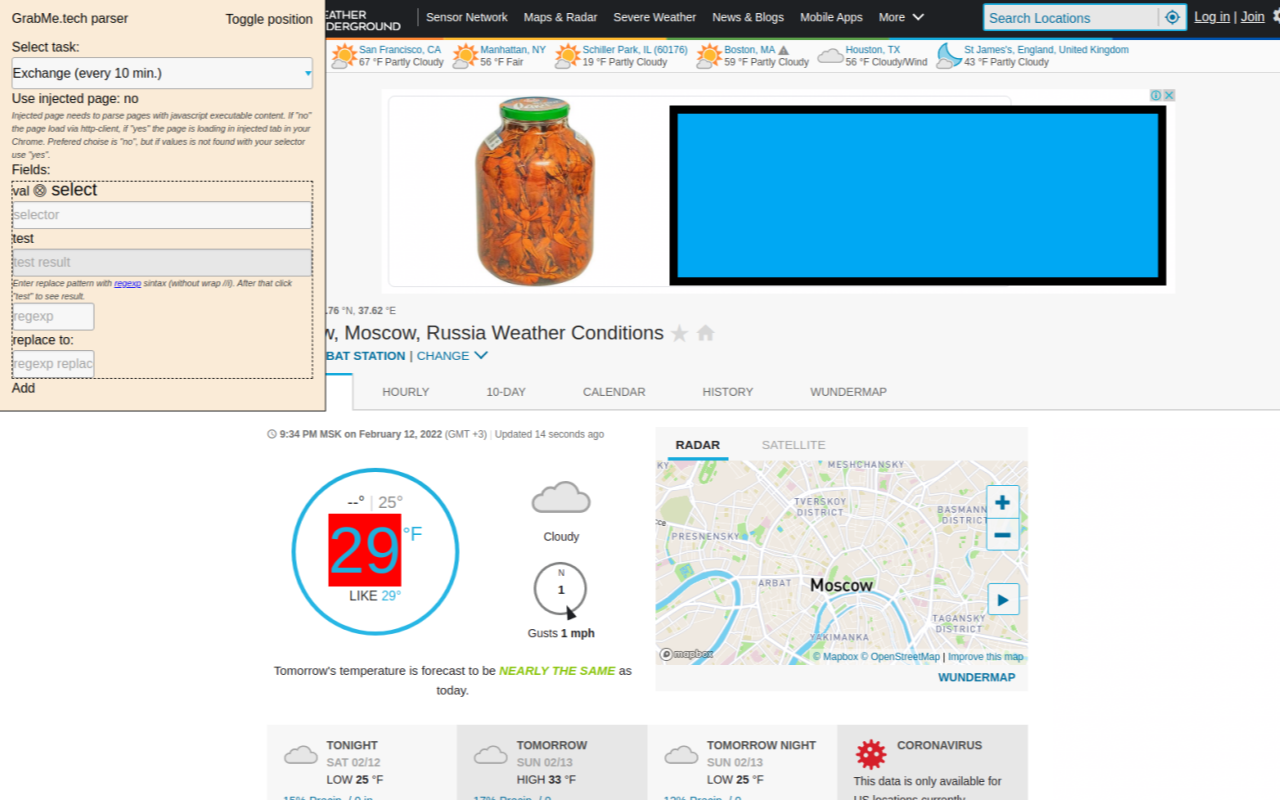Click Add to add a new field
The image size is (1280, 800).
[23, 388]
